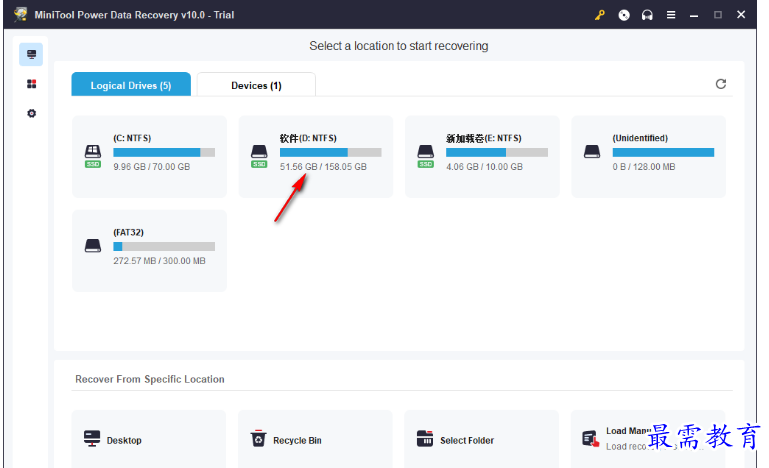
Task: Click the C: drive usage bar
Action: pyautogui.click(x=164, y=153)
